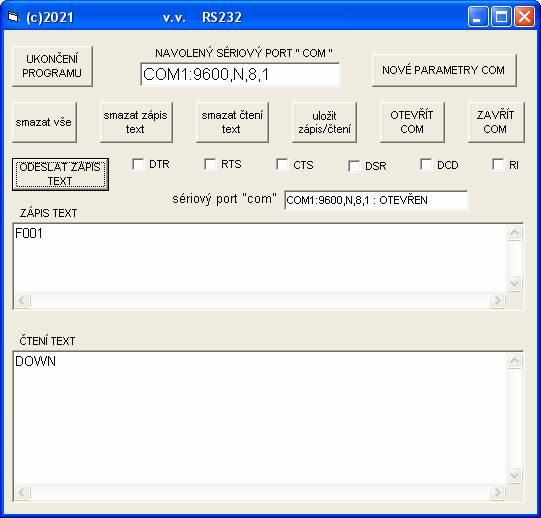The width and height of the screenshot is (541, 518).
Task: Clear text with smazat zápis text
Action: click(x=136, y=122)
